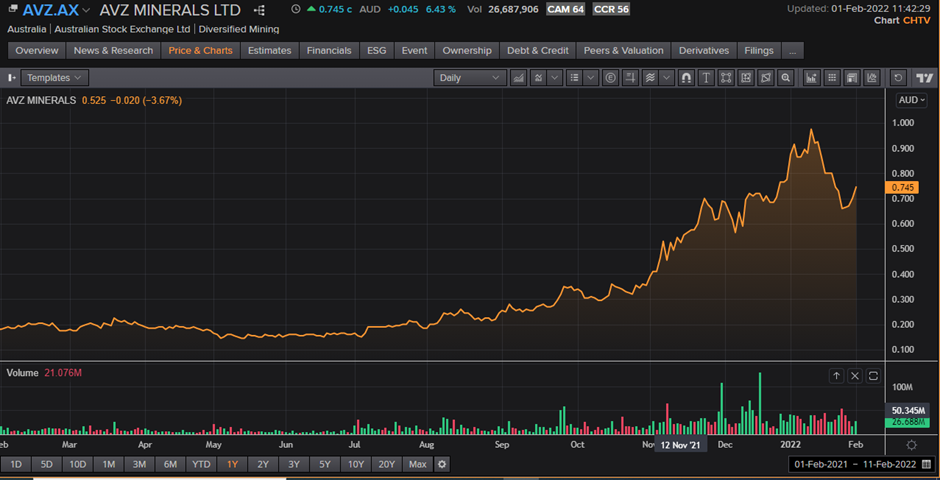Screen dimensions: 940x480
Task: Select the 10D time range
Action: click(77, 464)
